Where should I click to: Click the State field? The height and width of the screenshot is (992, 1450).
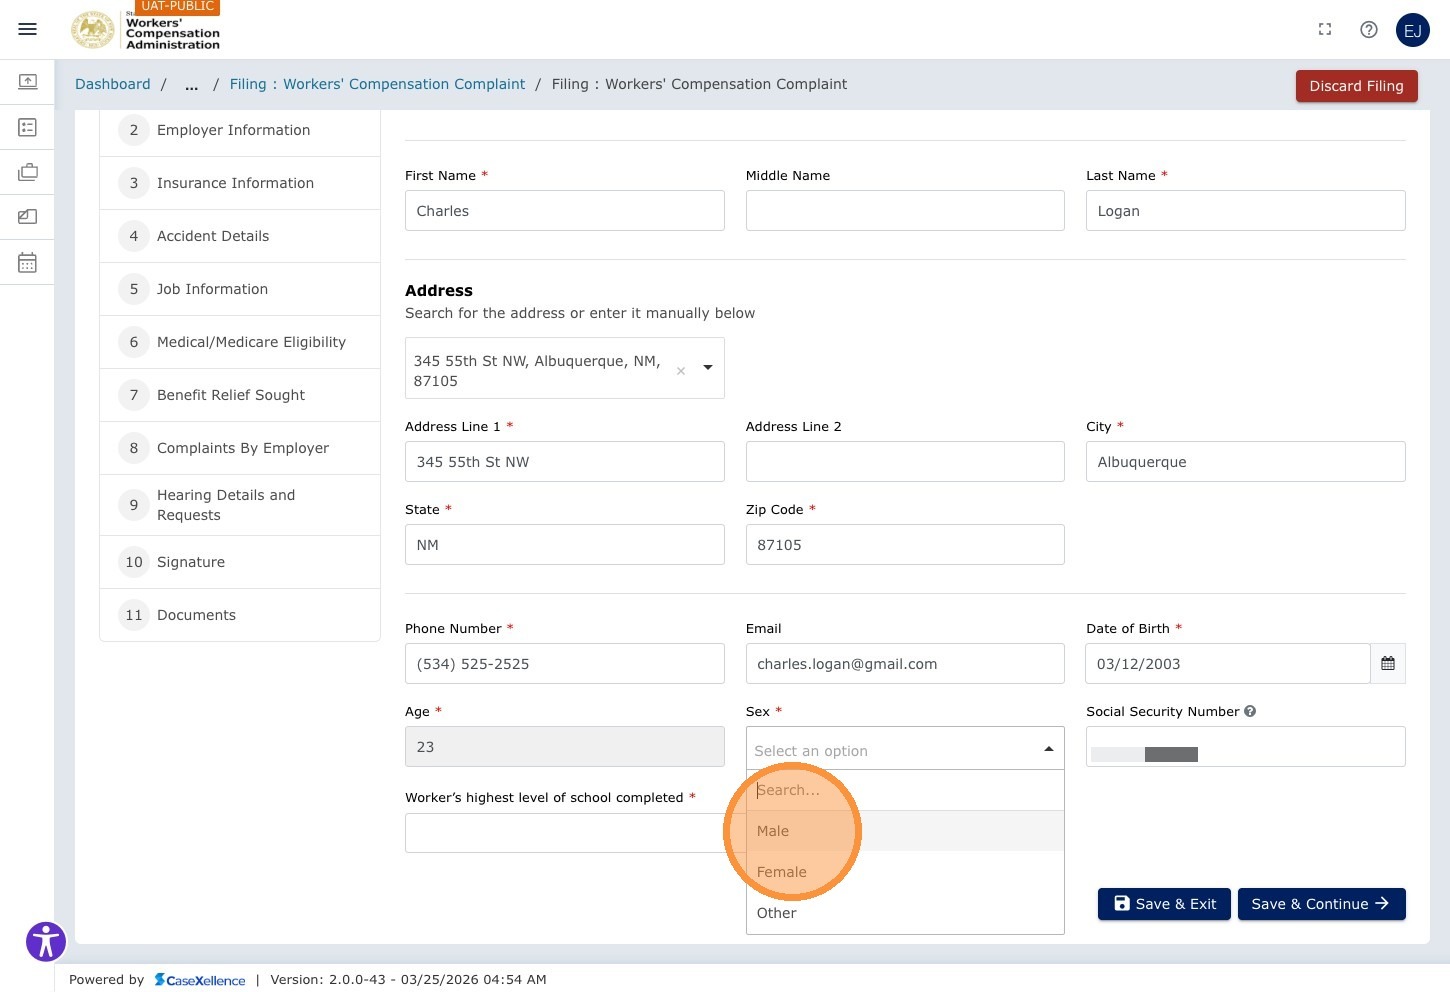coord(564,545)
